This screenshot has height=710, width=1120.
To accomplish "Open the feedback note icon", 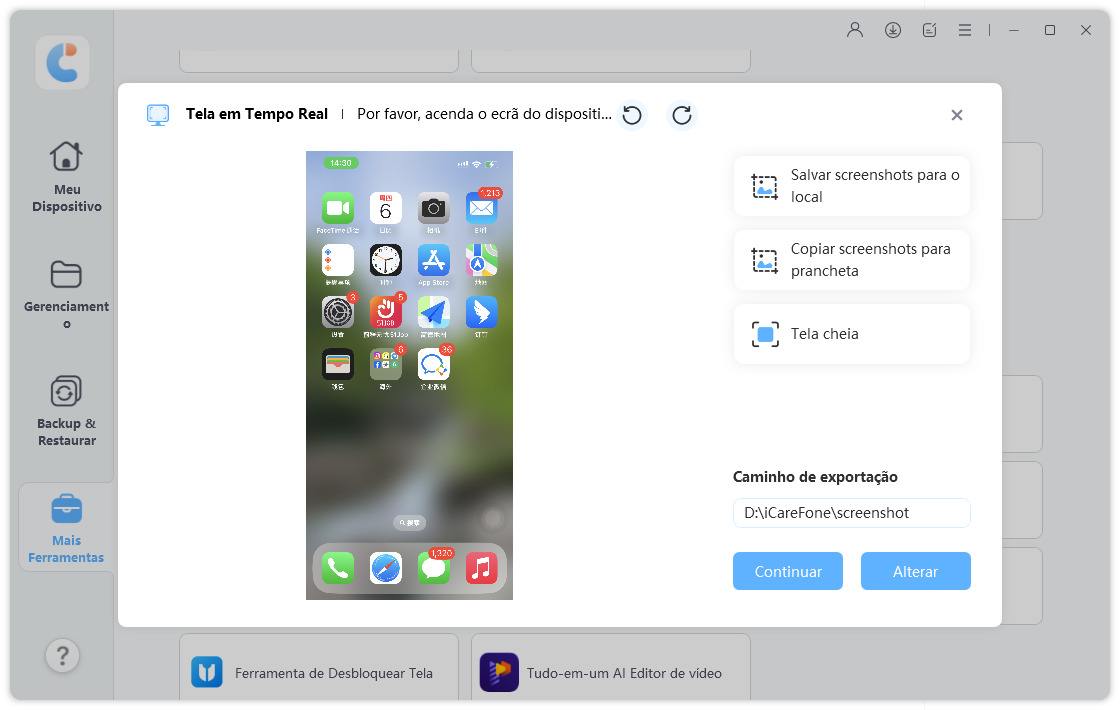I will pos(930,30).
